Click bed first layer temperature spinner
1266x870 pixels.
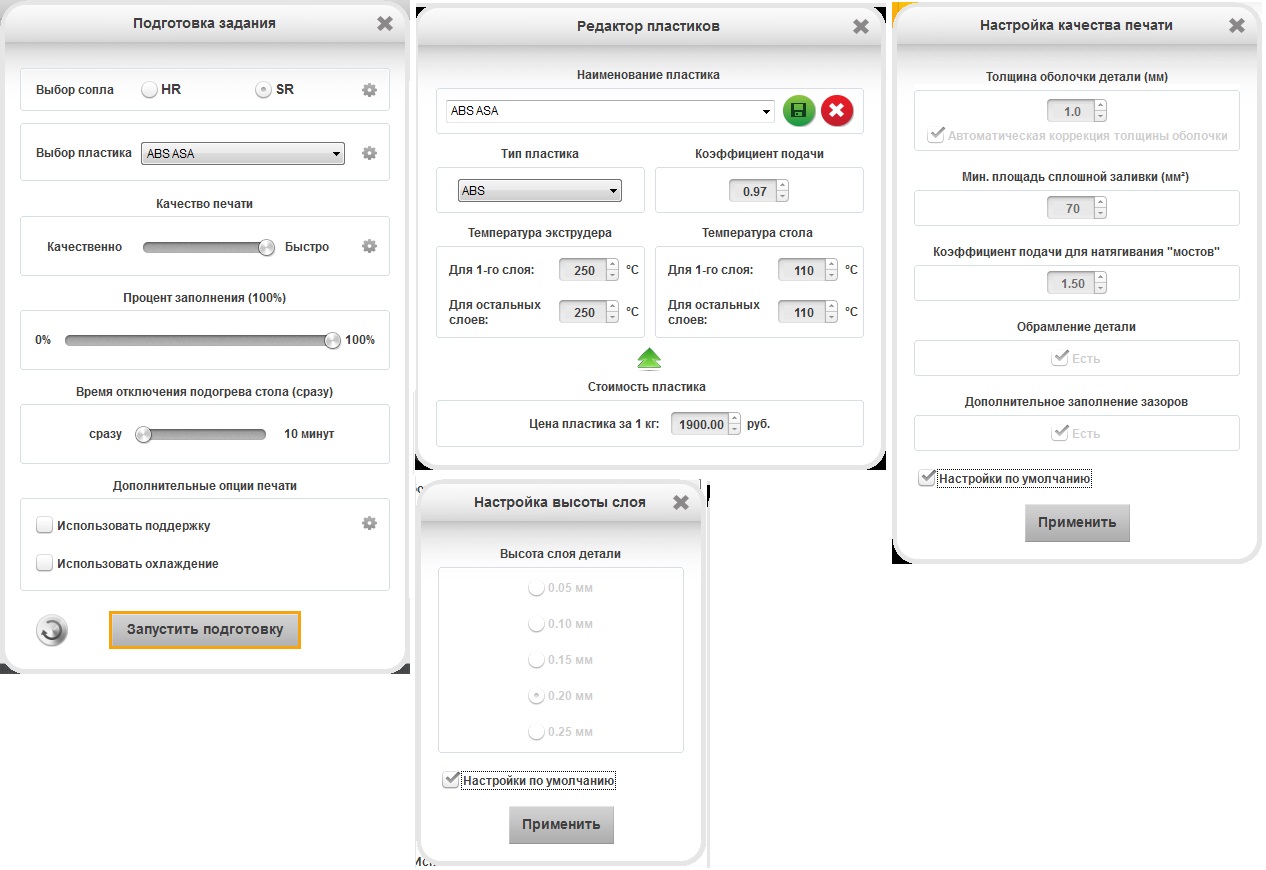coord(808,270)
